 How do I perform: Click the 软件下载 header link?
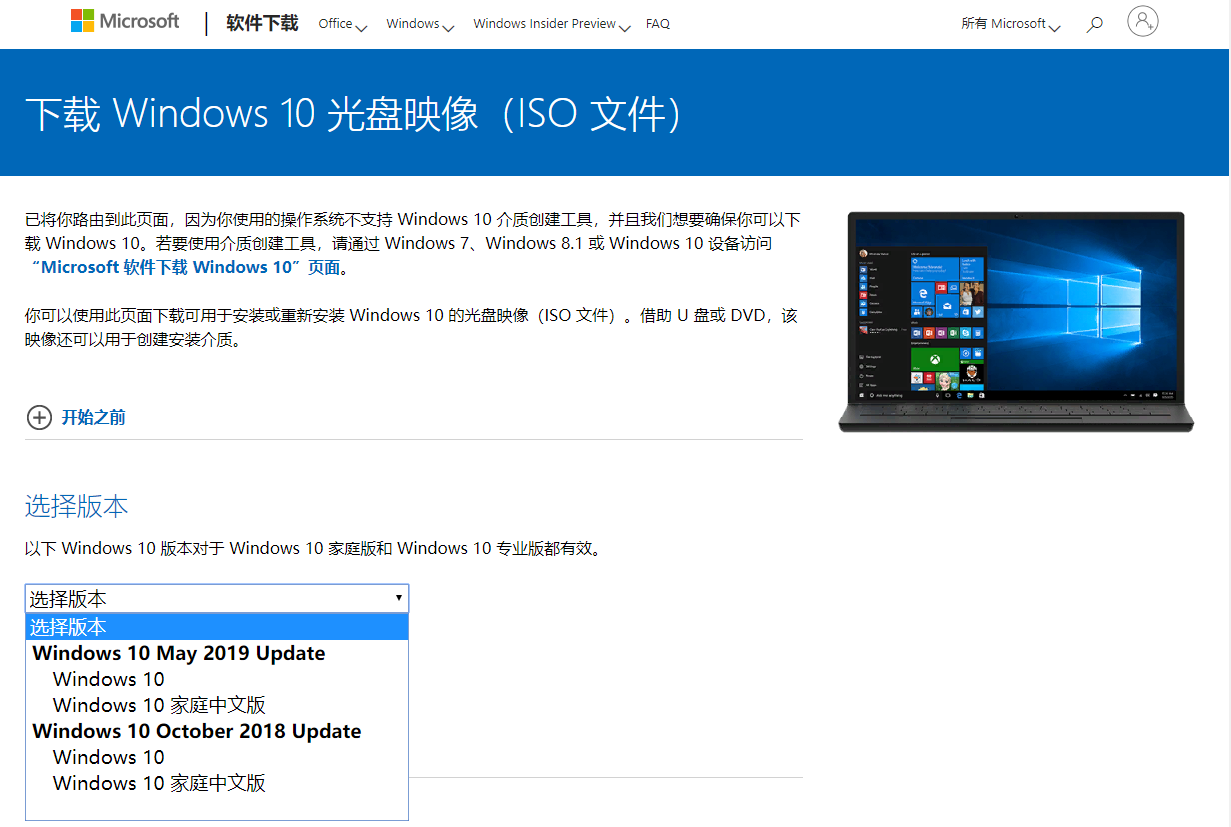tap(262, 23)
